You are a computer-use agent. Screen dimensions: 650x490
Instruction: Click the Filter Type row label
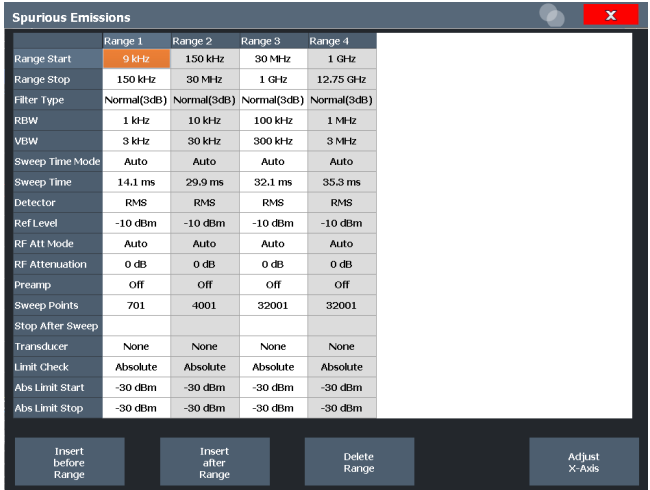58,100
